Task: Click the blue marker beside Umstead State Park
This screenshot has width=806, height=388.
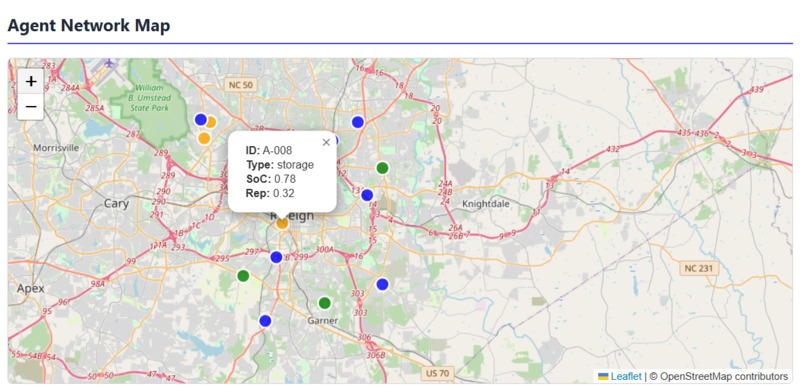Action: click(200, 119)
